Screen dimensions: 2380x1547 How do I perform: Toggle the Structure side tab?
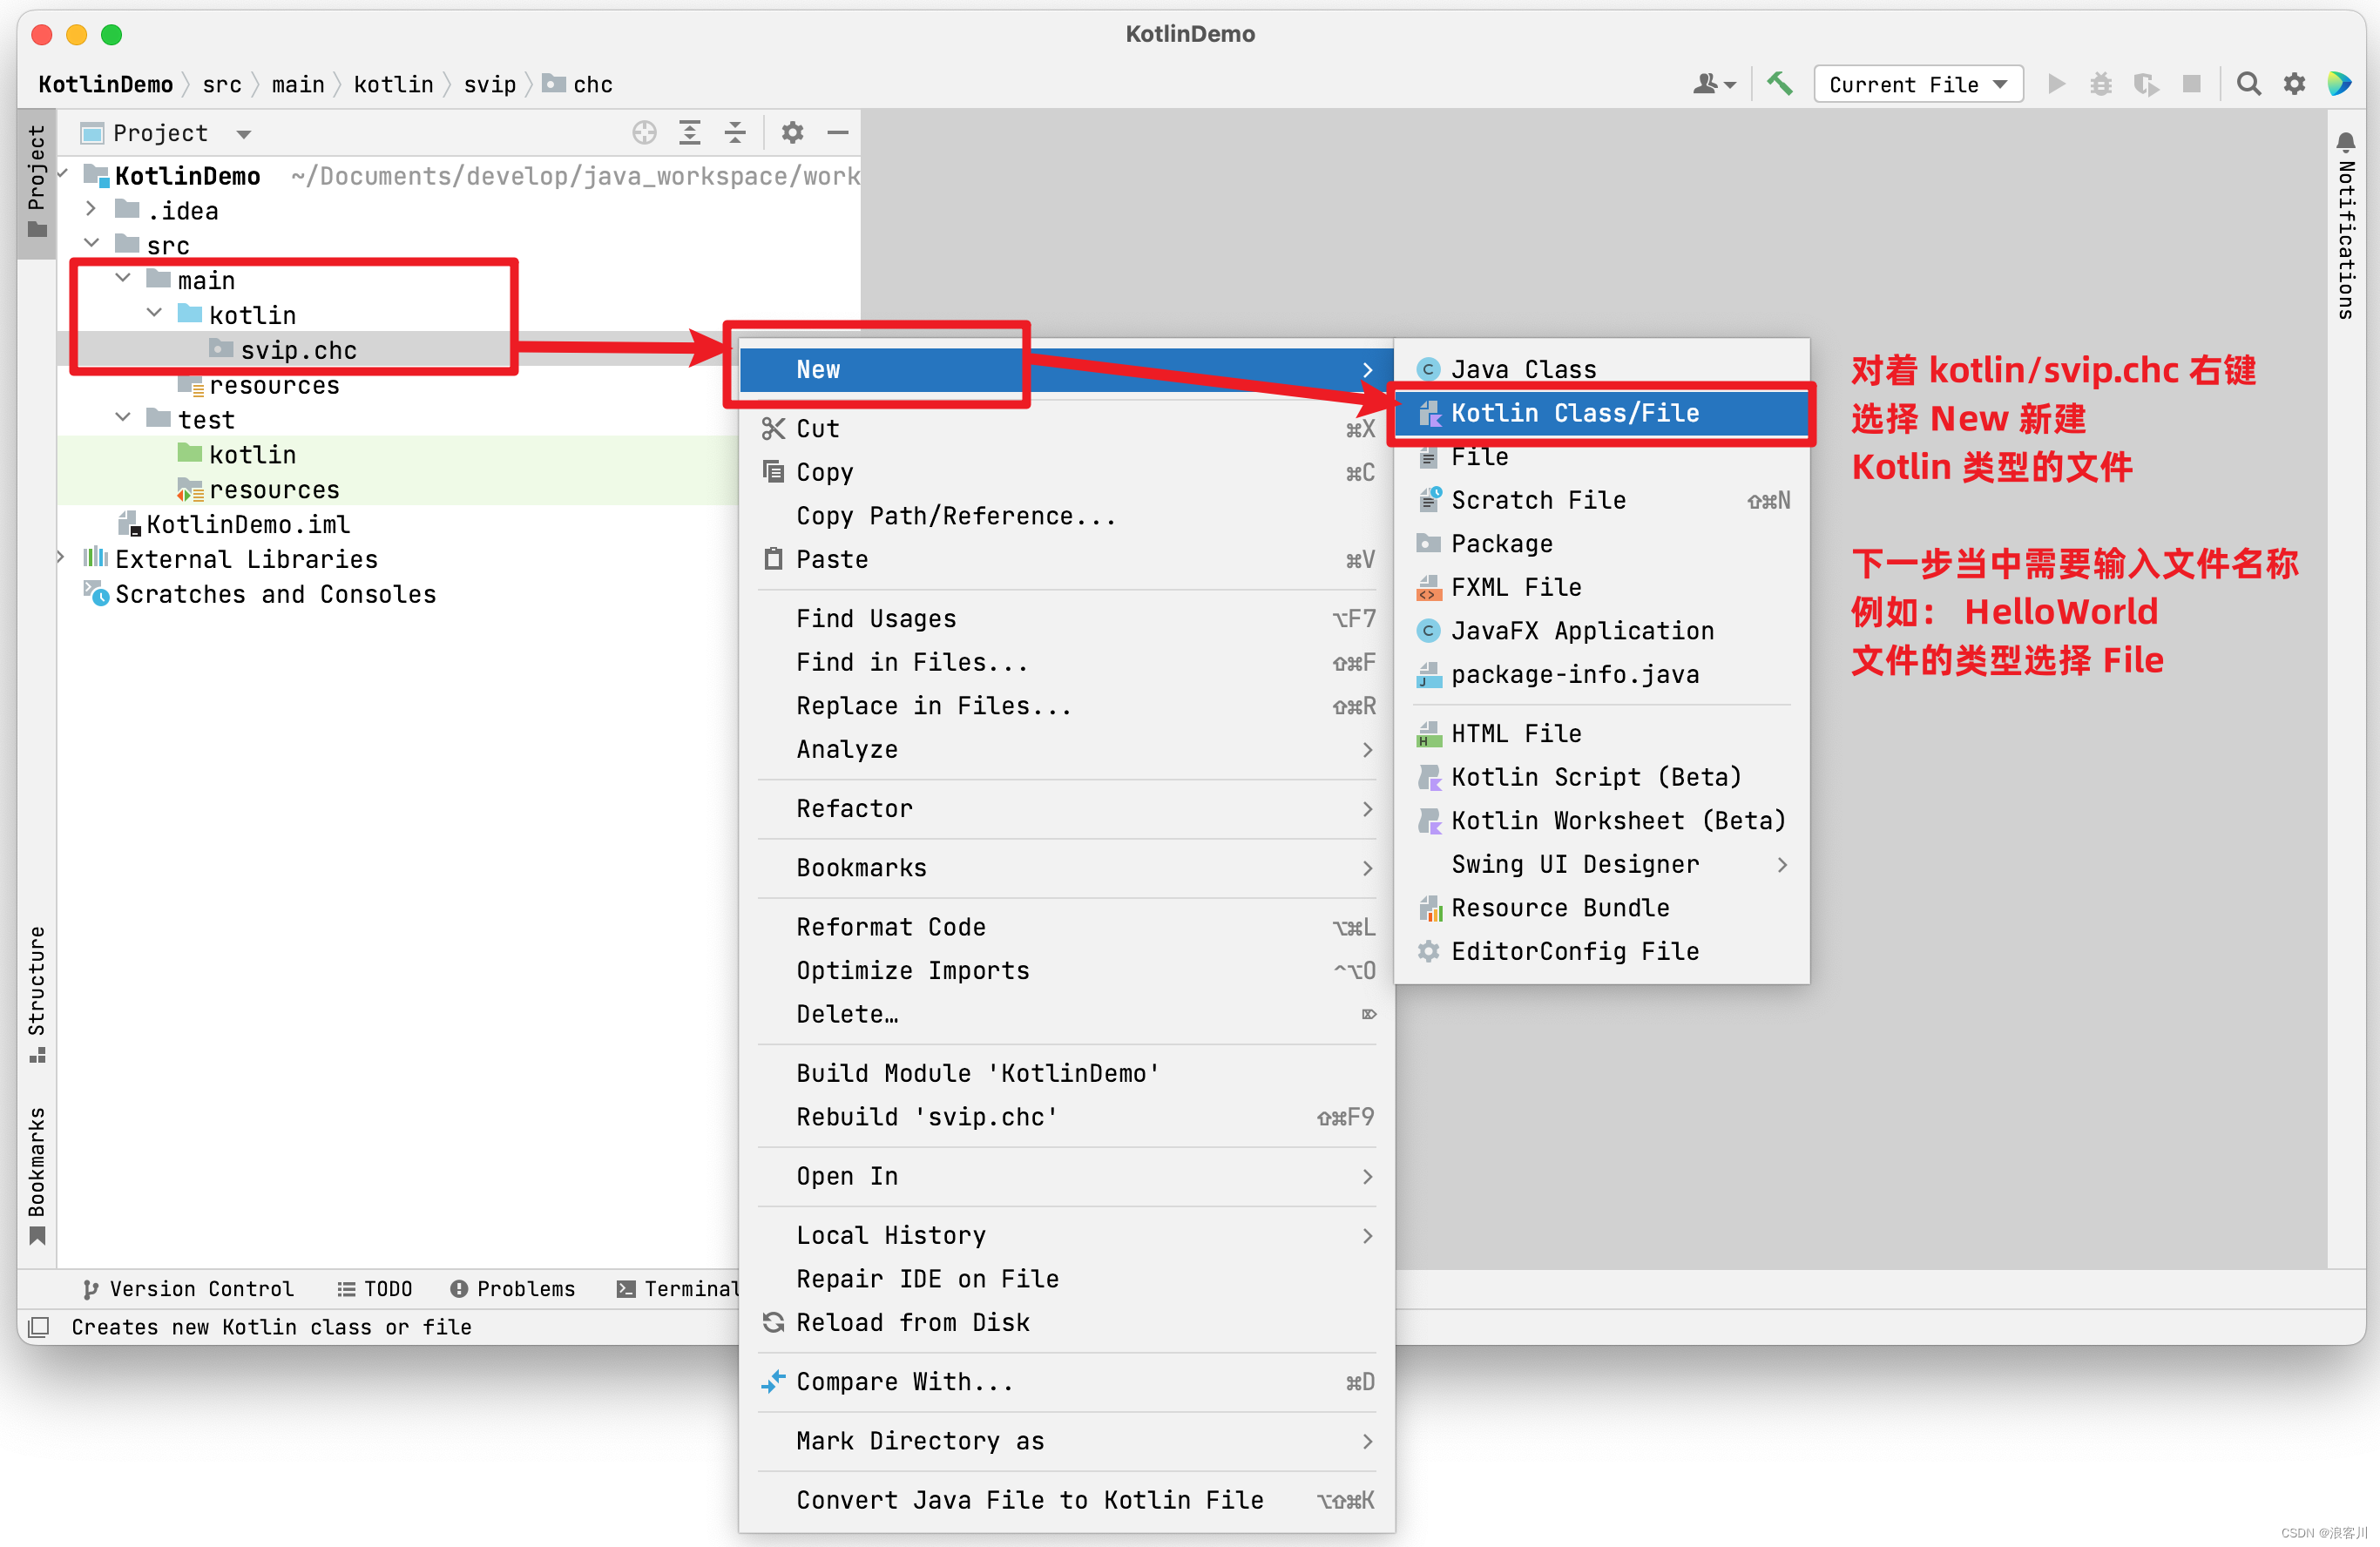[37, 994]
